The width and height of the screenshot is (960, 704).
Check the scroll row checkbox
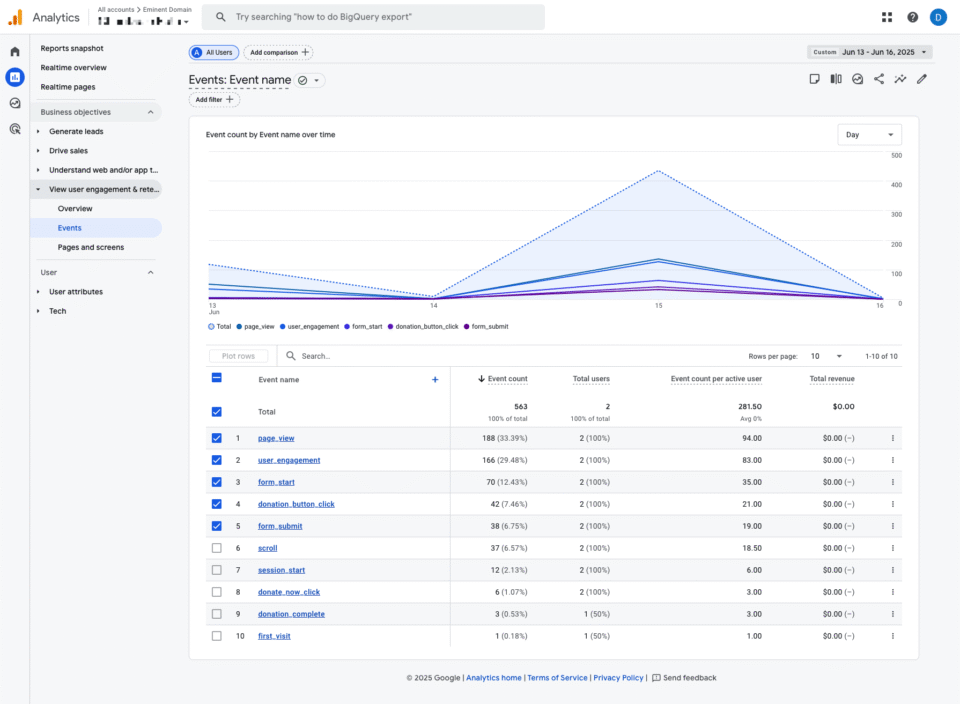click(217, 548)
